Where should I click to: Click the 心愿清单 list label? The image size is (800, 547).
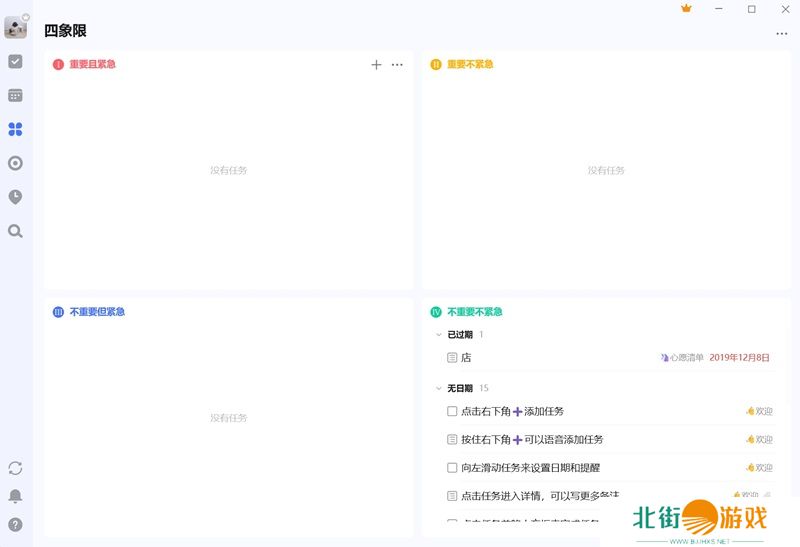coord(686,357)
